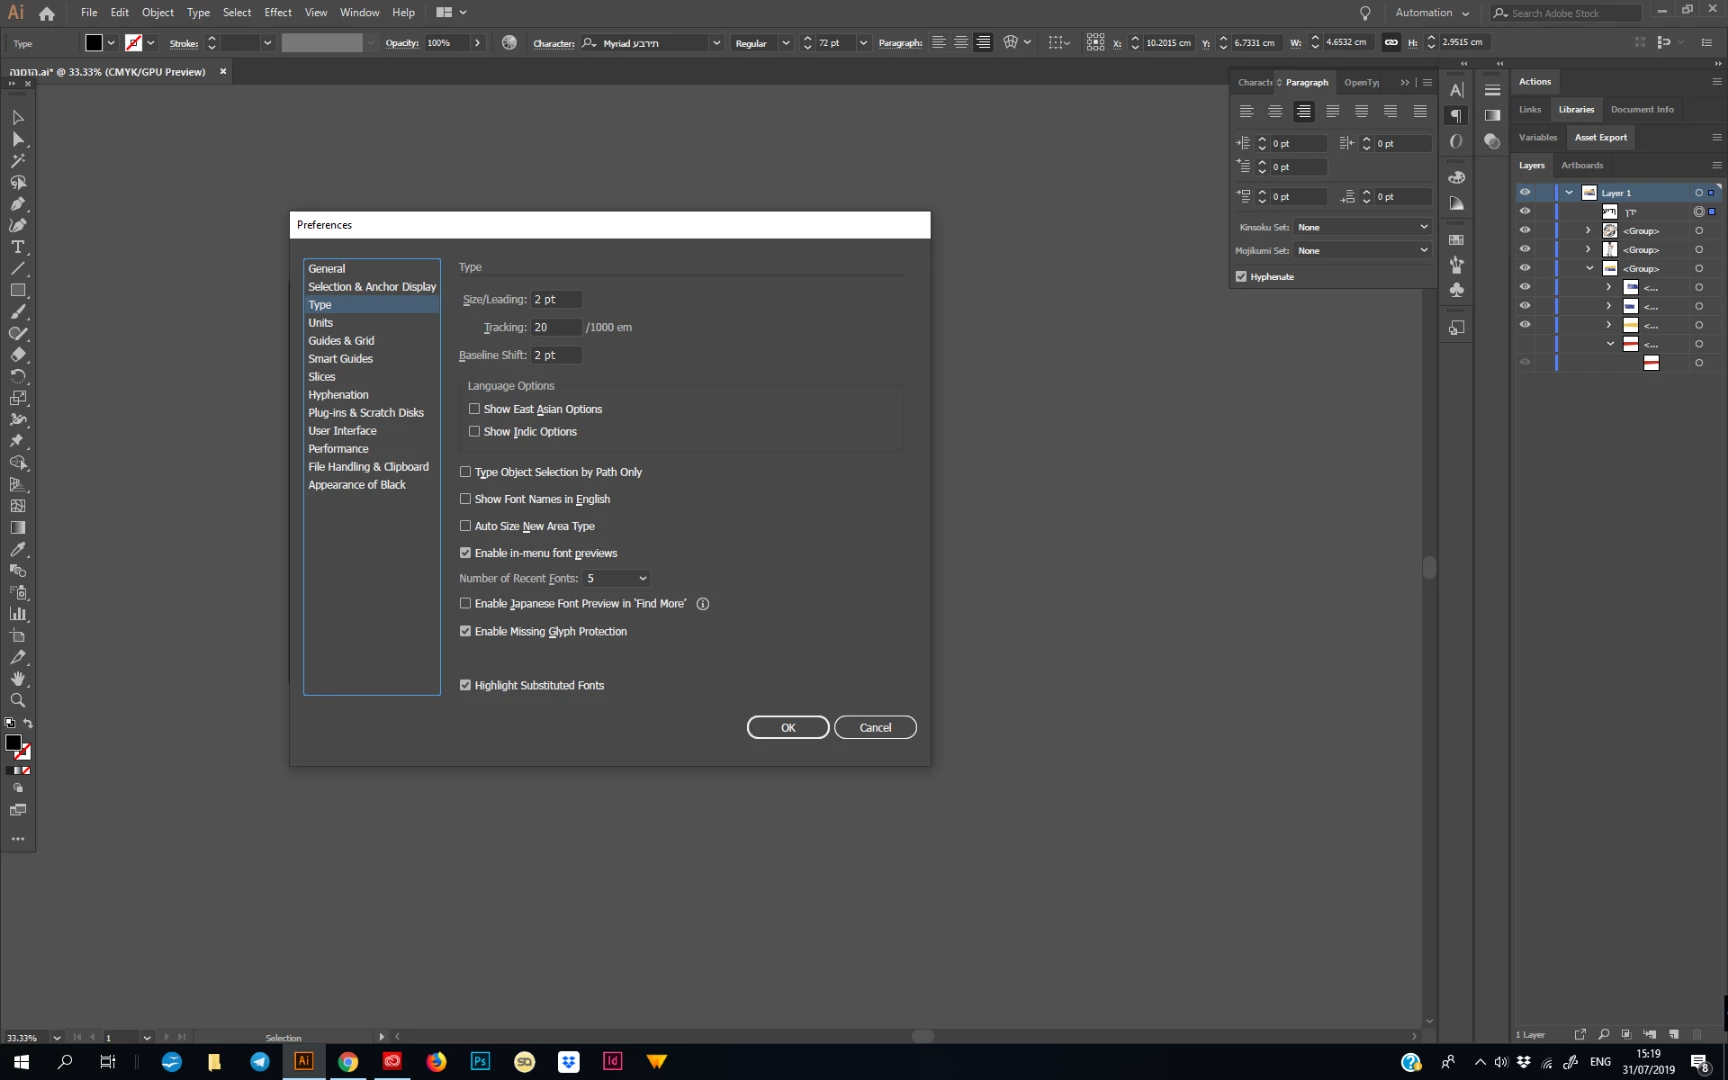Toggle Type Object Selection by Path Only

pyautogui.click(x=465, y=472)
